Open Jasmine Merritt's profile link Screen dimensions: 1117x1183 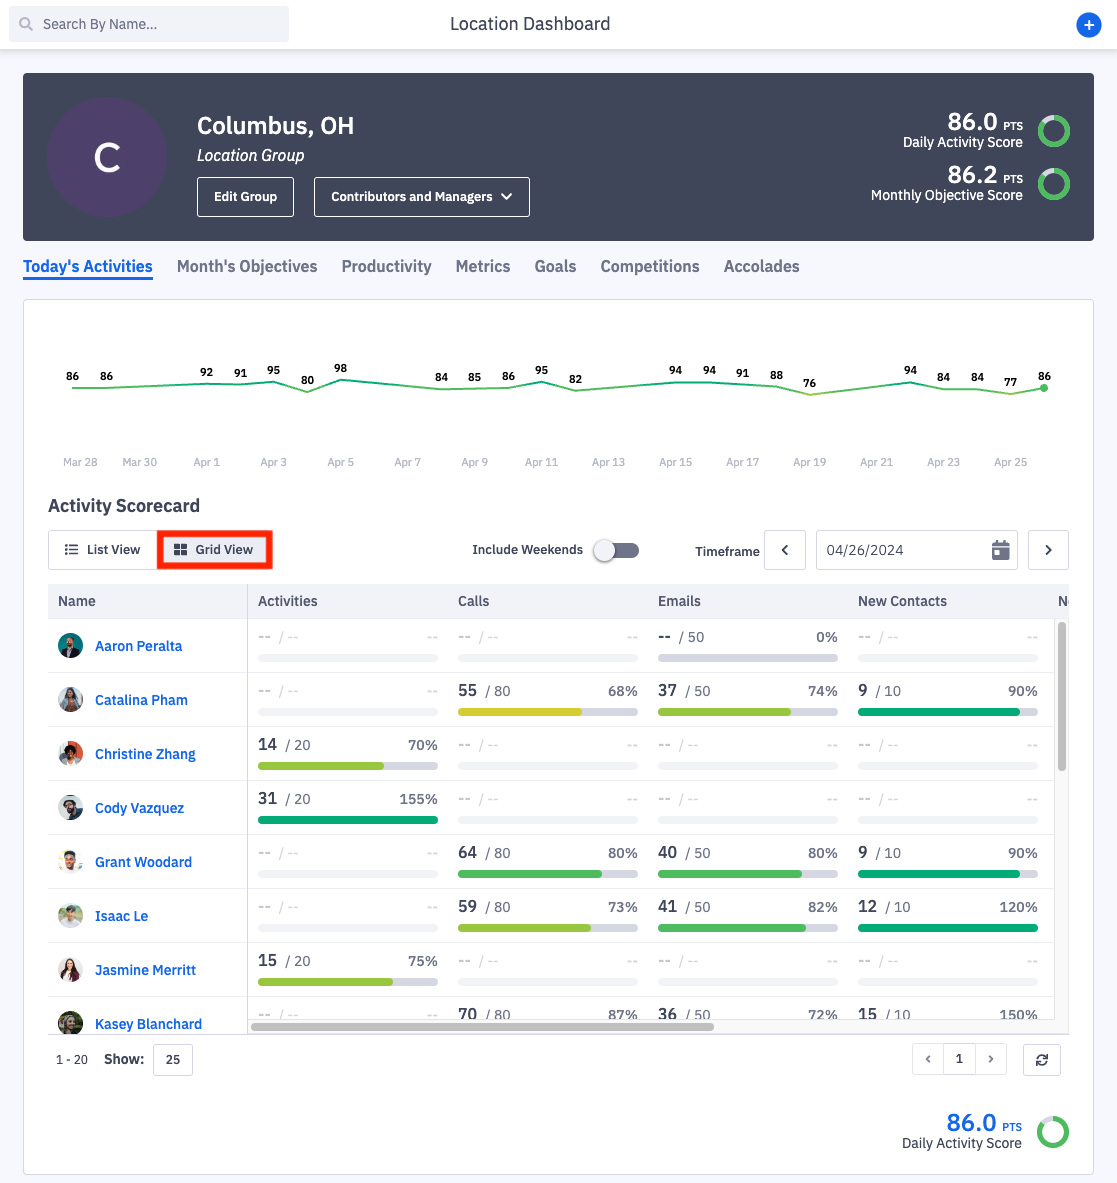click(146, 970)
